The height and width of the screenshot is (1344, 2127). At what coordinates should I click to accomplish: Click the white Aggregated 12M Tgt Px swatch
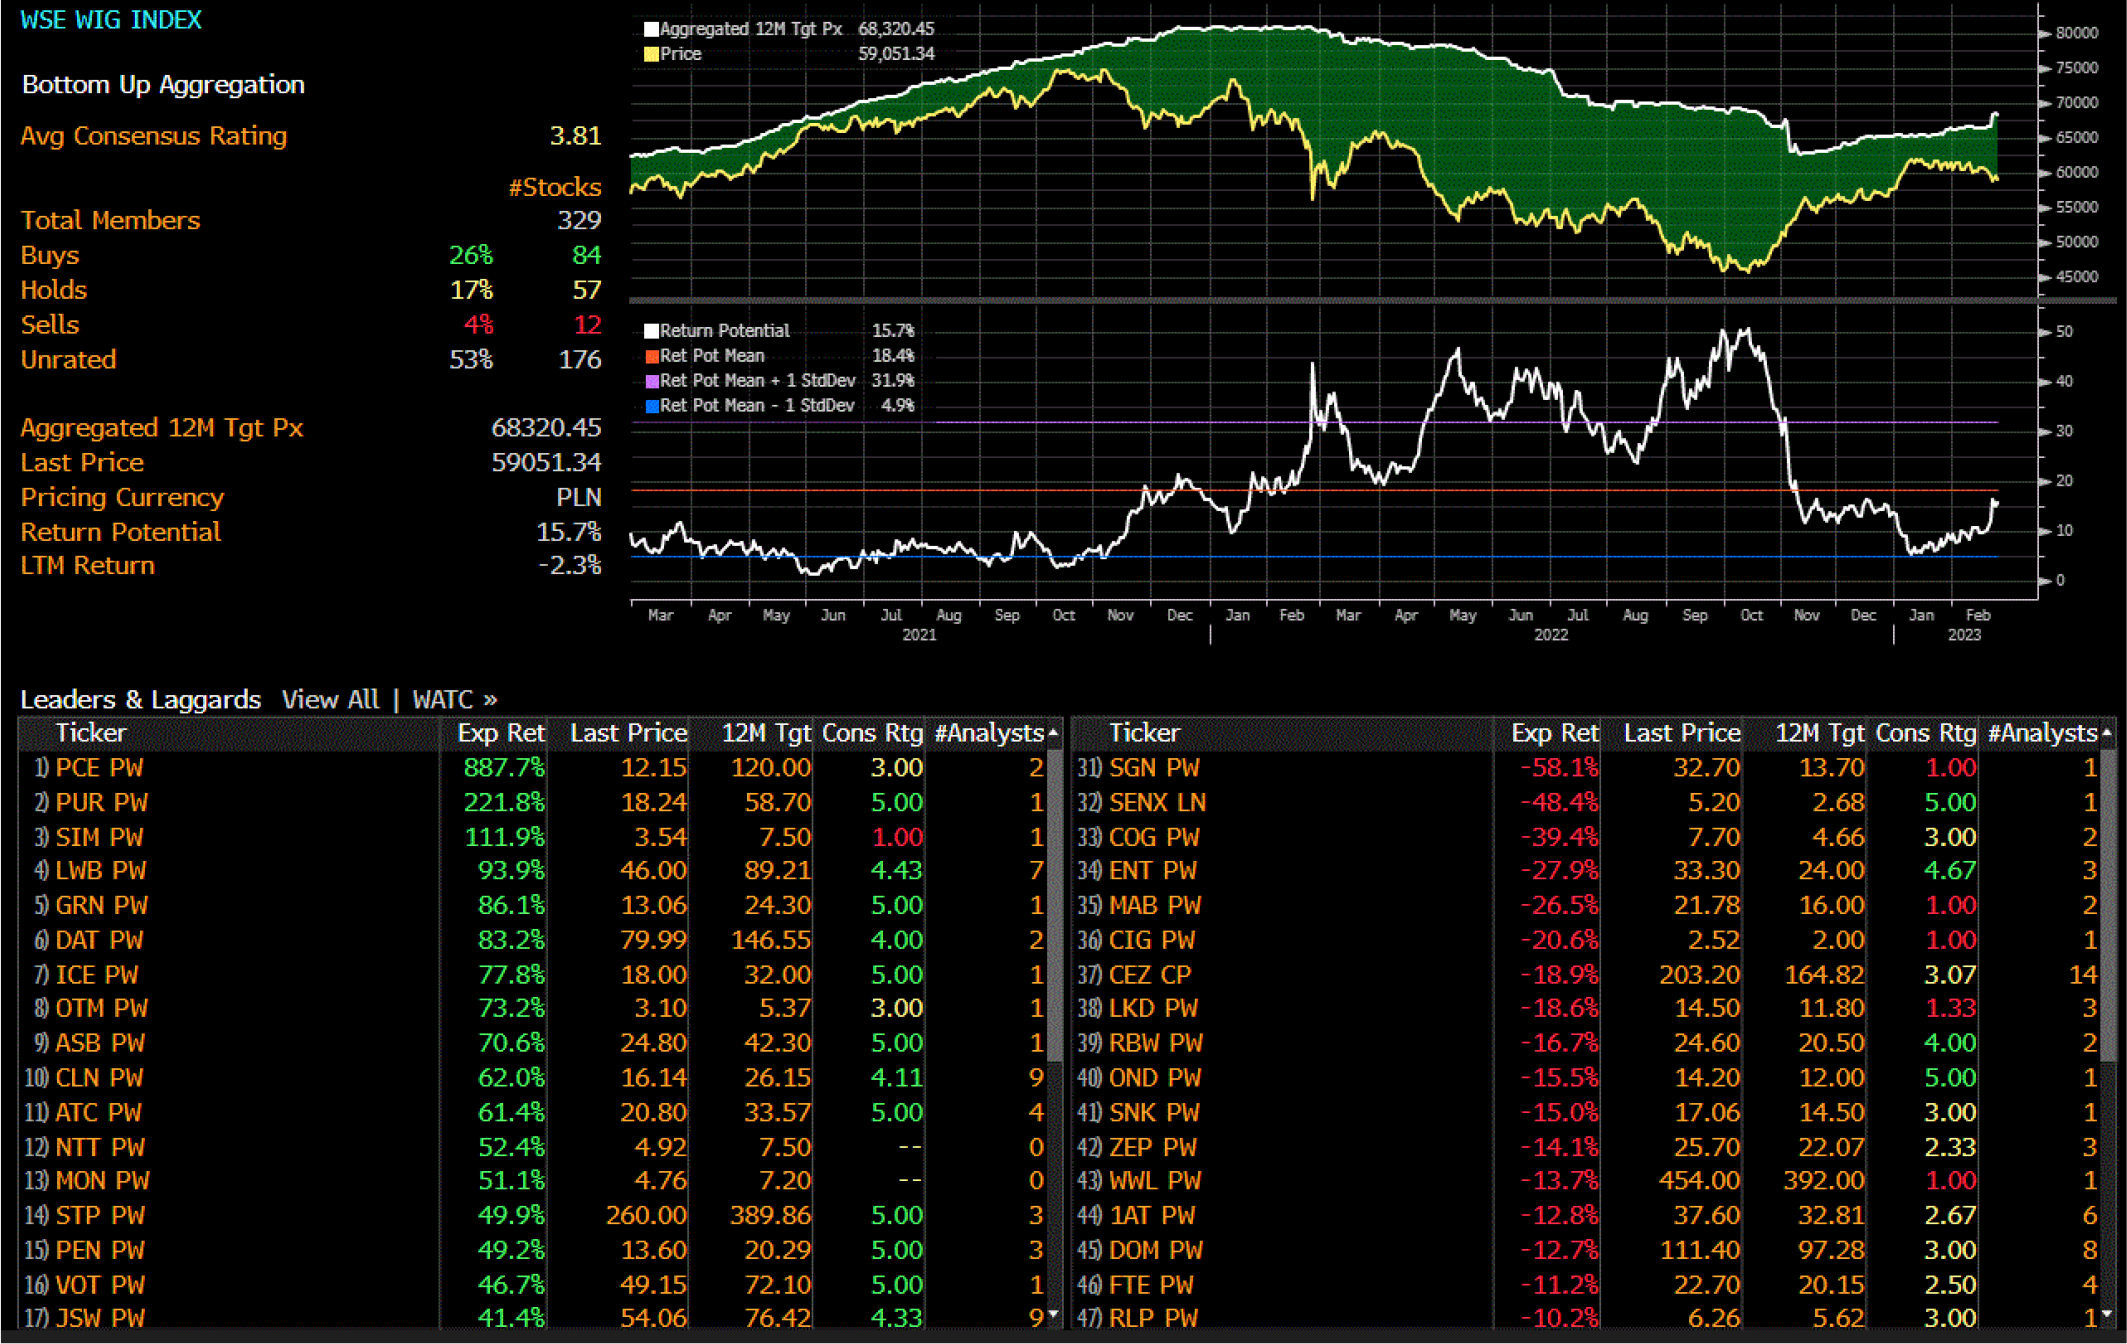(x=651, y=29)
